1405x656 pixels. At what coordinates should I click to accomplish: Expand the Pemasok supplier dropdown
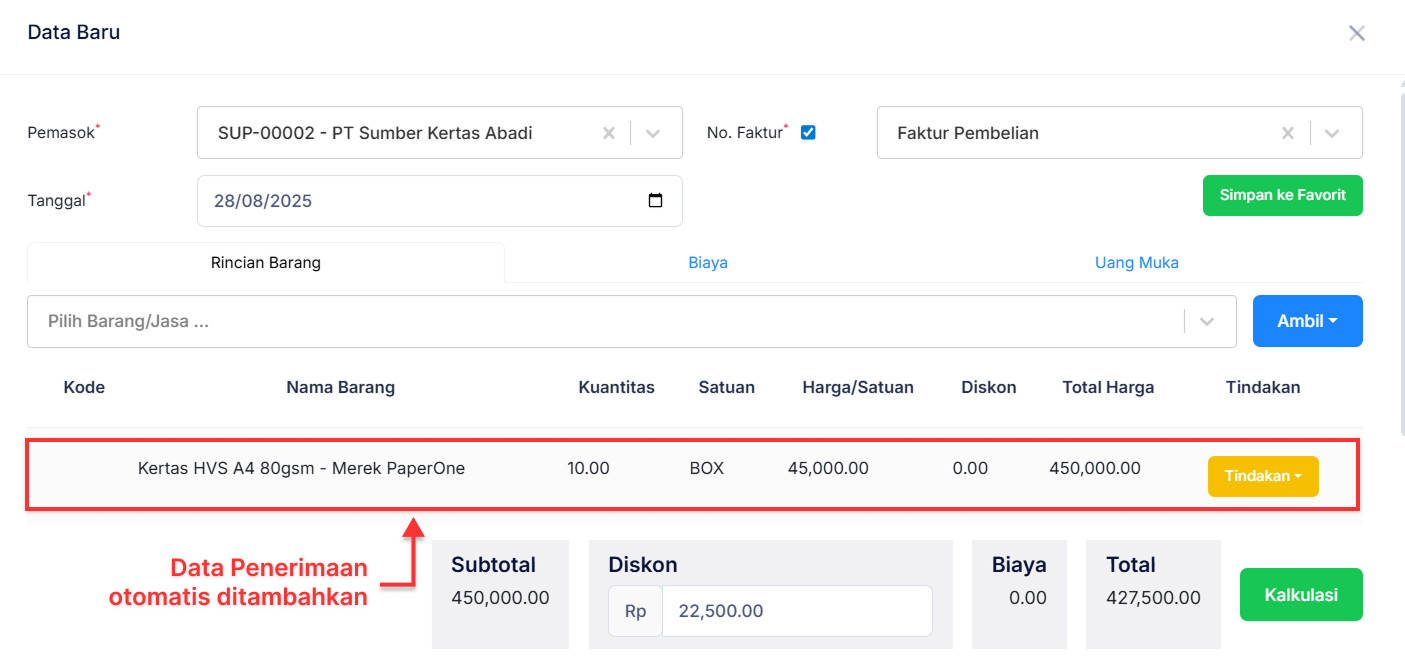pos(655,132)
